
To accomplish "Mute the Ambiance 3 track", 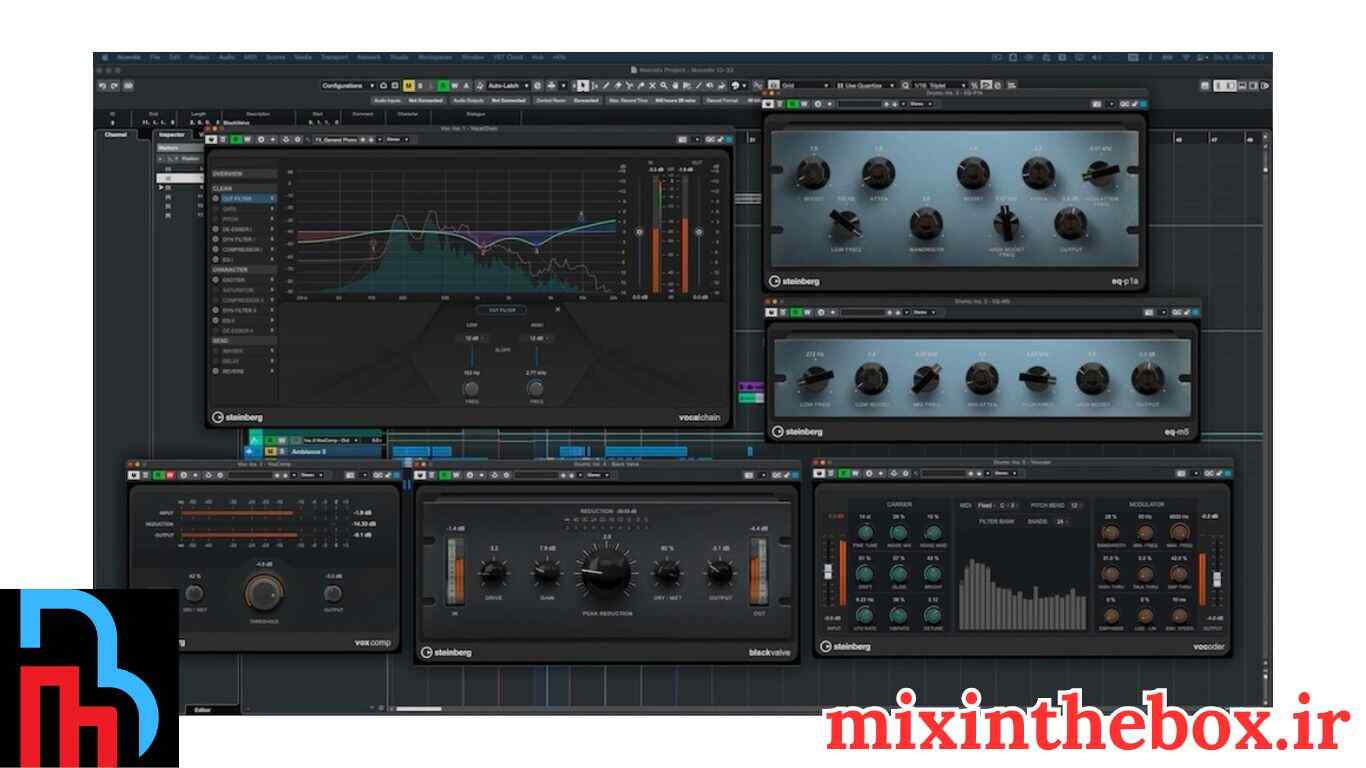I will 271,452.
